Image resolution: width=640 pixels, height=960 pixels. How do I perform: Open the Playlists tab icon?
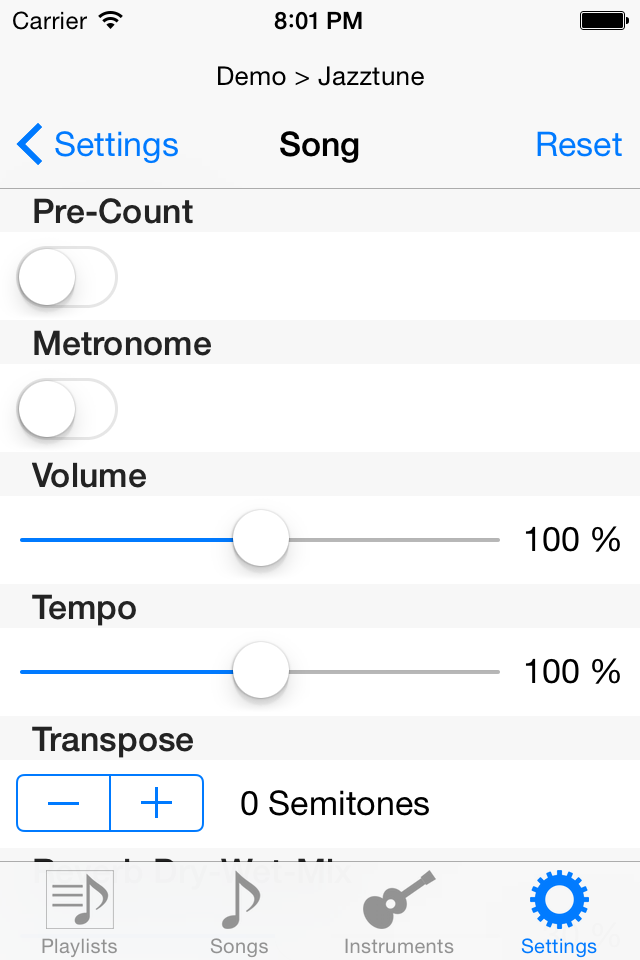click(x=80, y=898)
